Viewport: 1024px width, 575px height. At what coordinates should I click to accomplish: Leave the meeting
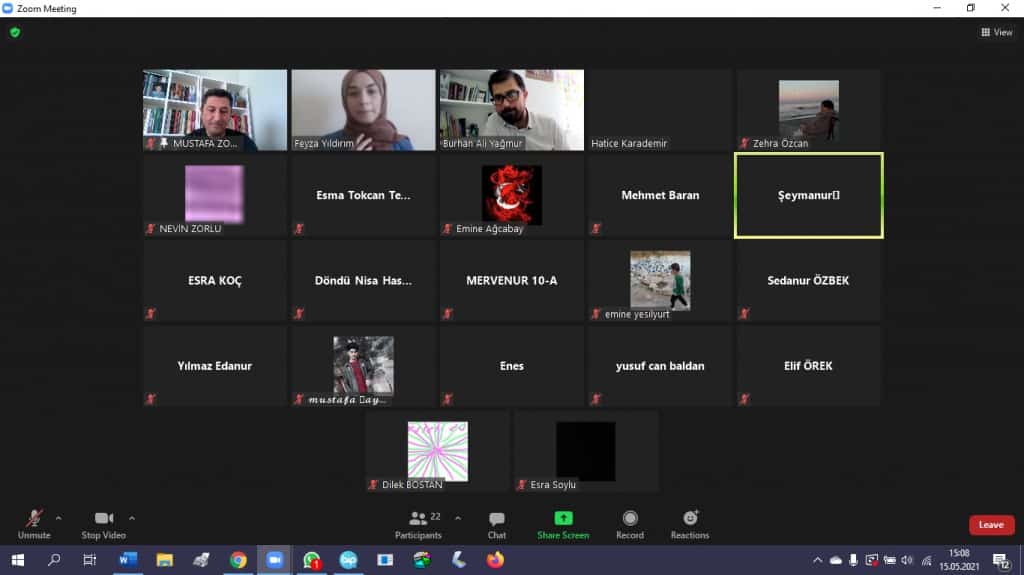click(991, 525)
